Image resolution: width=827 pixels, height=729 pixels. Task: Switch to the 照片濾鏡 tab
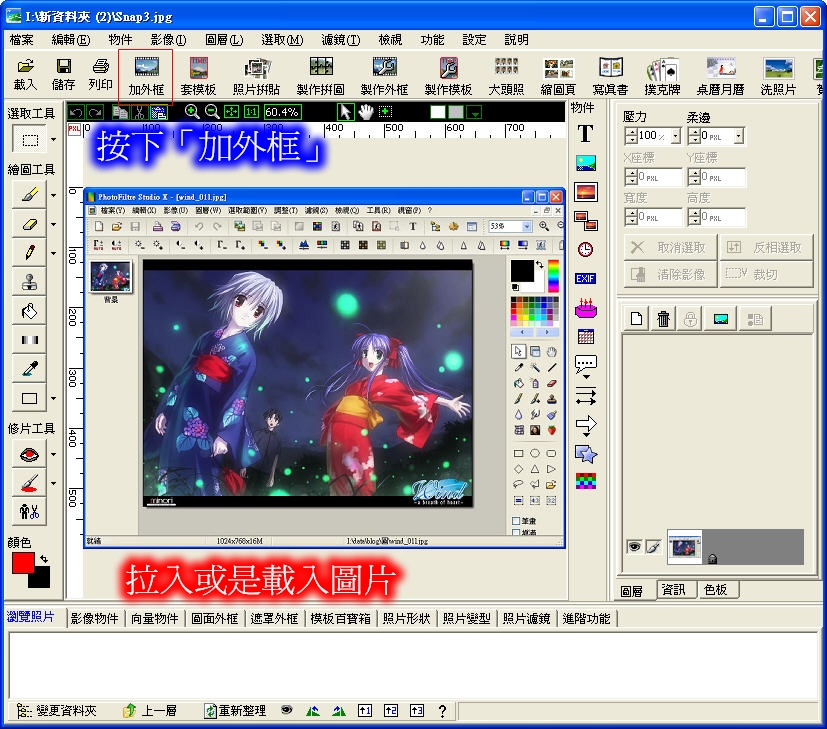coord(526,618)
